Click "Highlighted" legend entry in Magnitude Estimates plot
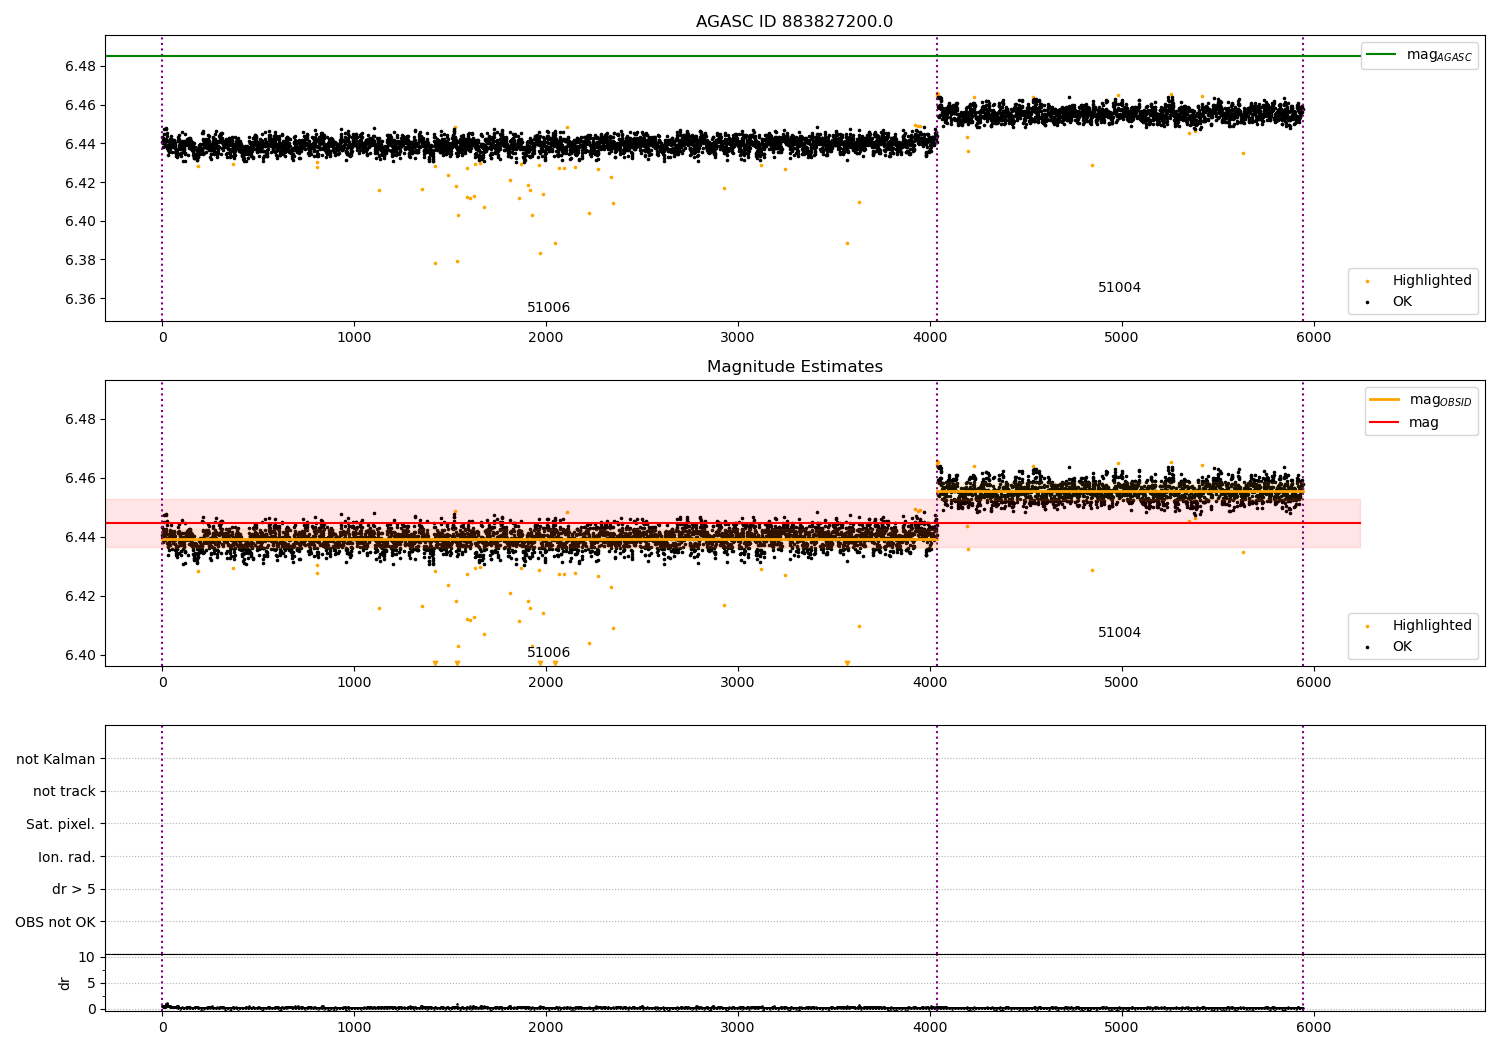The height and width of the screenshot is (1050, 1500). coord(1432,626)
